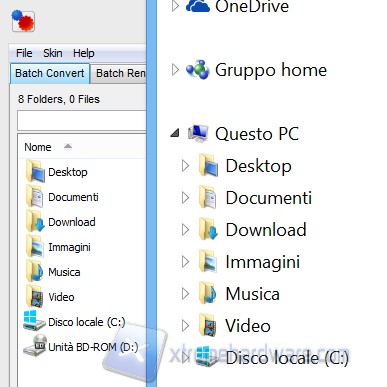Screen dimensions: 387x387
Task: Open the Help menu
Action: 84,53
